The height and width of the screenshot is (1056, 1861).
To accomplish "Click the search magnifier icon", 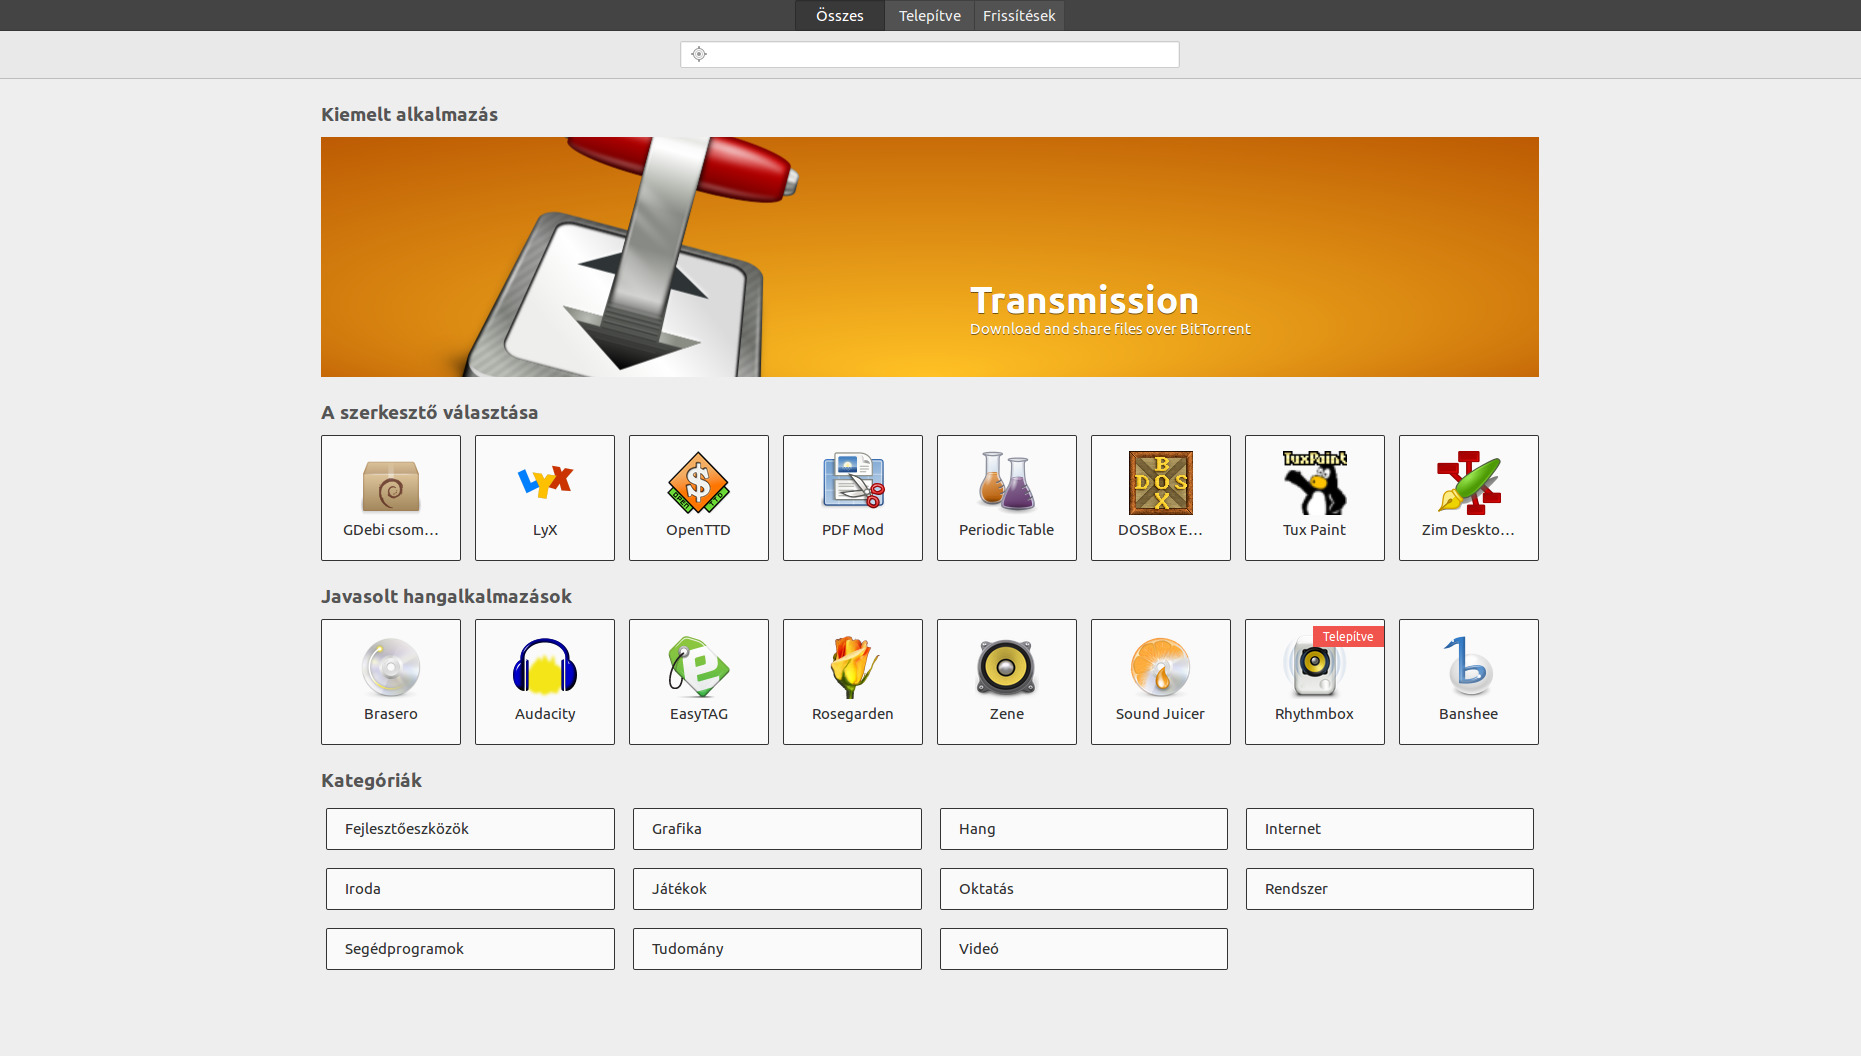I will click(699, 54).
